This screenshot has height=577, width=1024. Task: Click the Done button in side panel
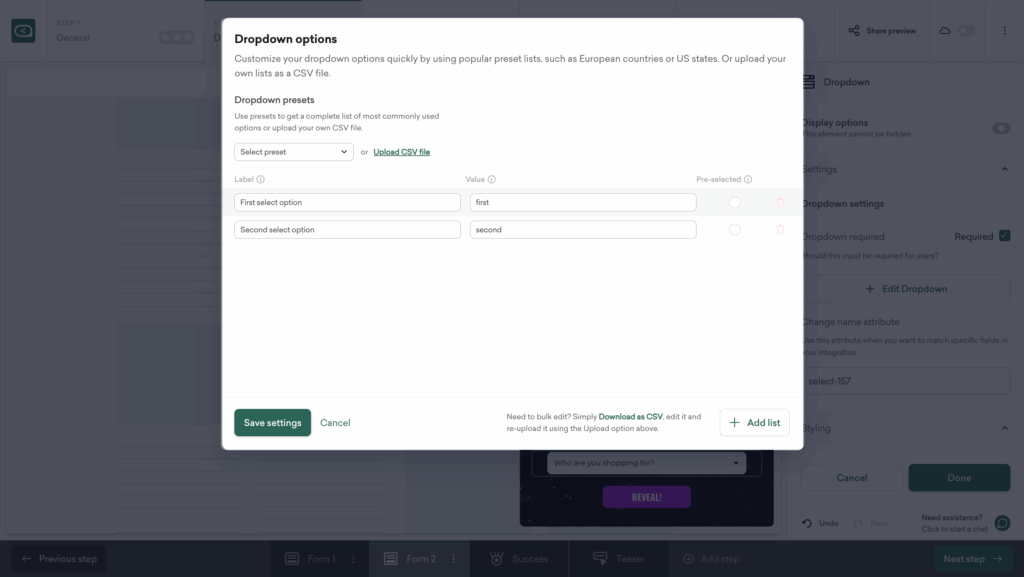pos(959,478)
